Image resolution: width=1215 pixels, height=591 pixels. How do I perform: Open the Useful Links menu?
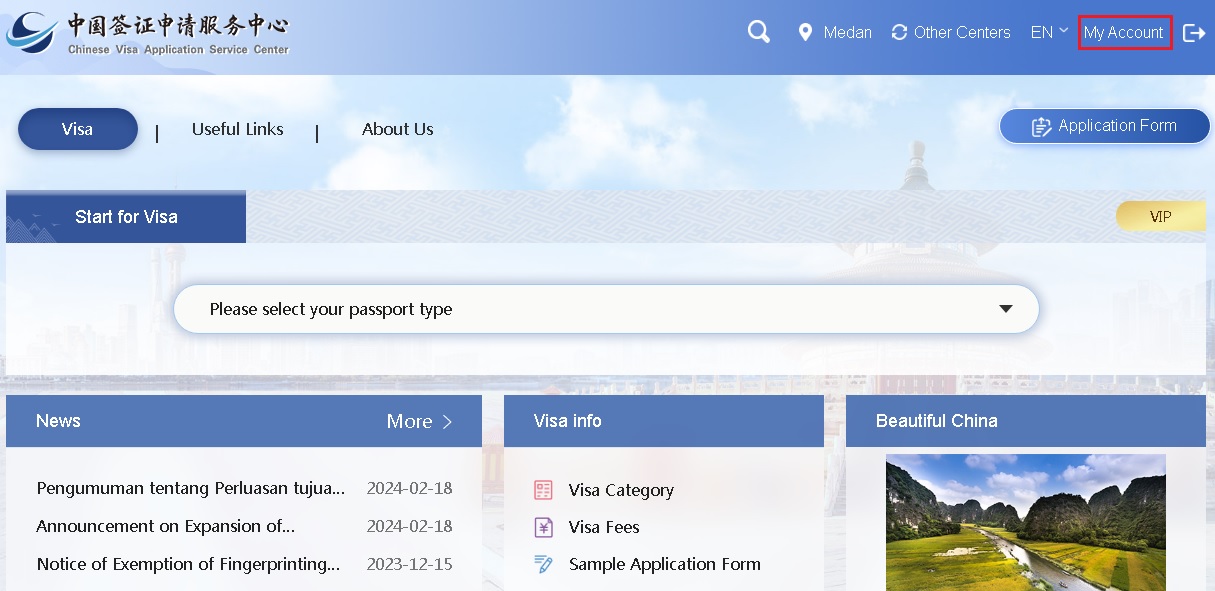tap(237, 129)
